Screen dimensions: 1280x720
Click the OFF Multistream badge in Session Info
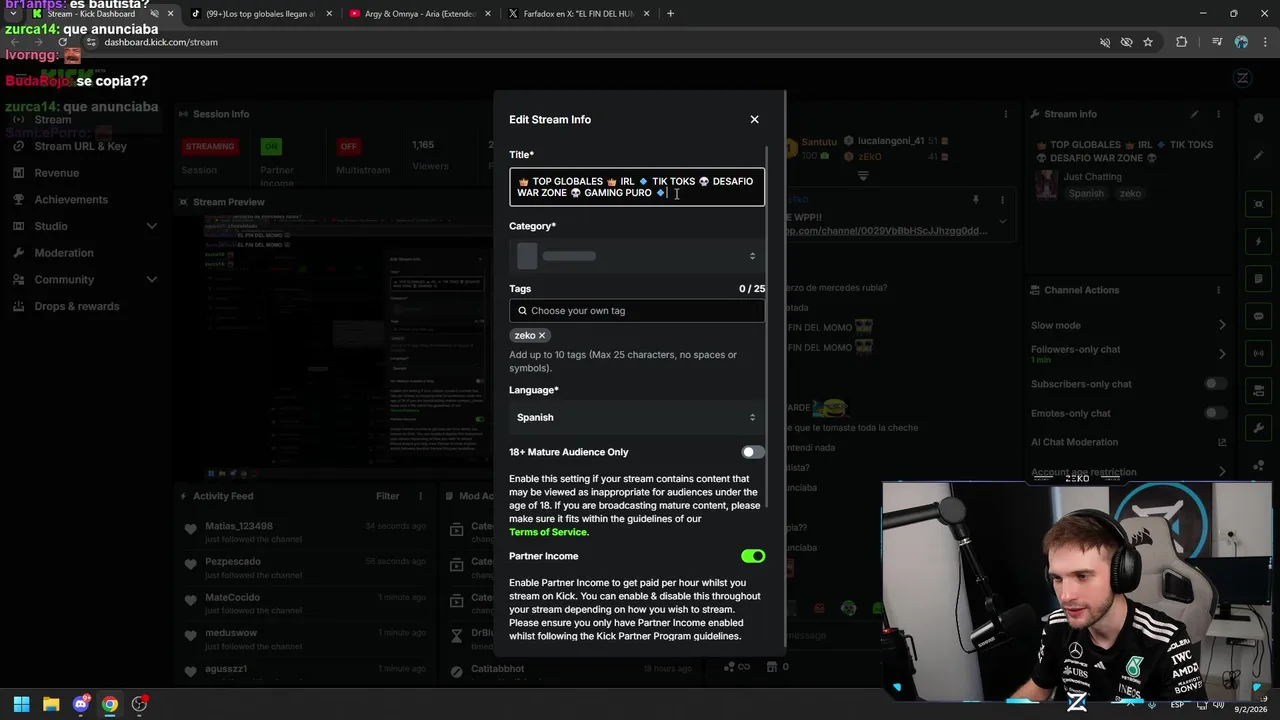coord(348,146)
